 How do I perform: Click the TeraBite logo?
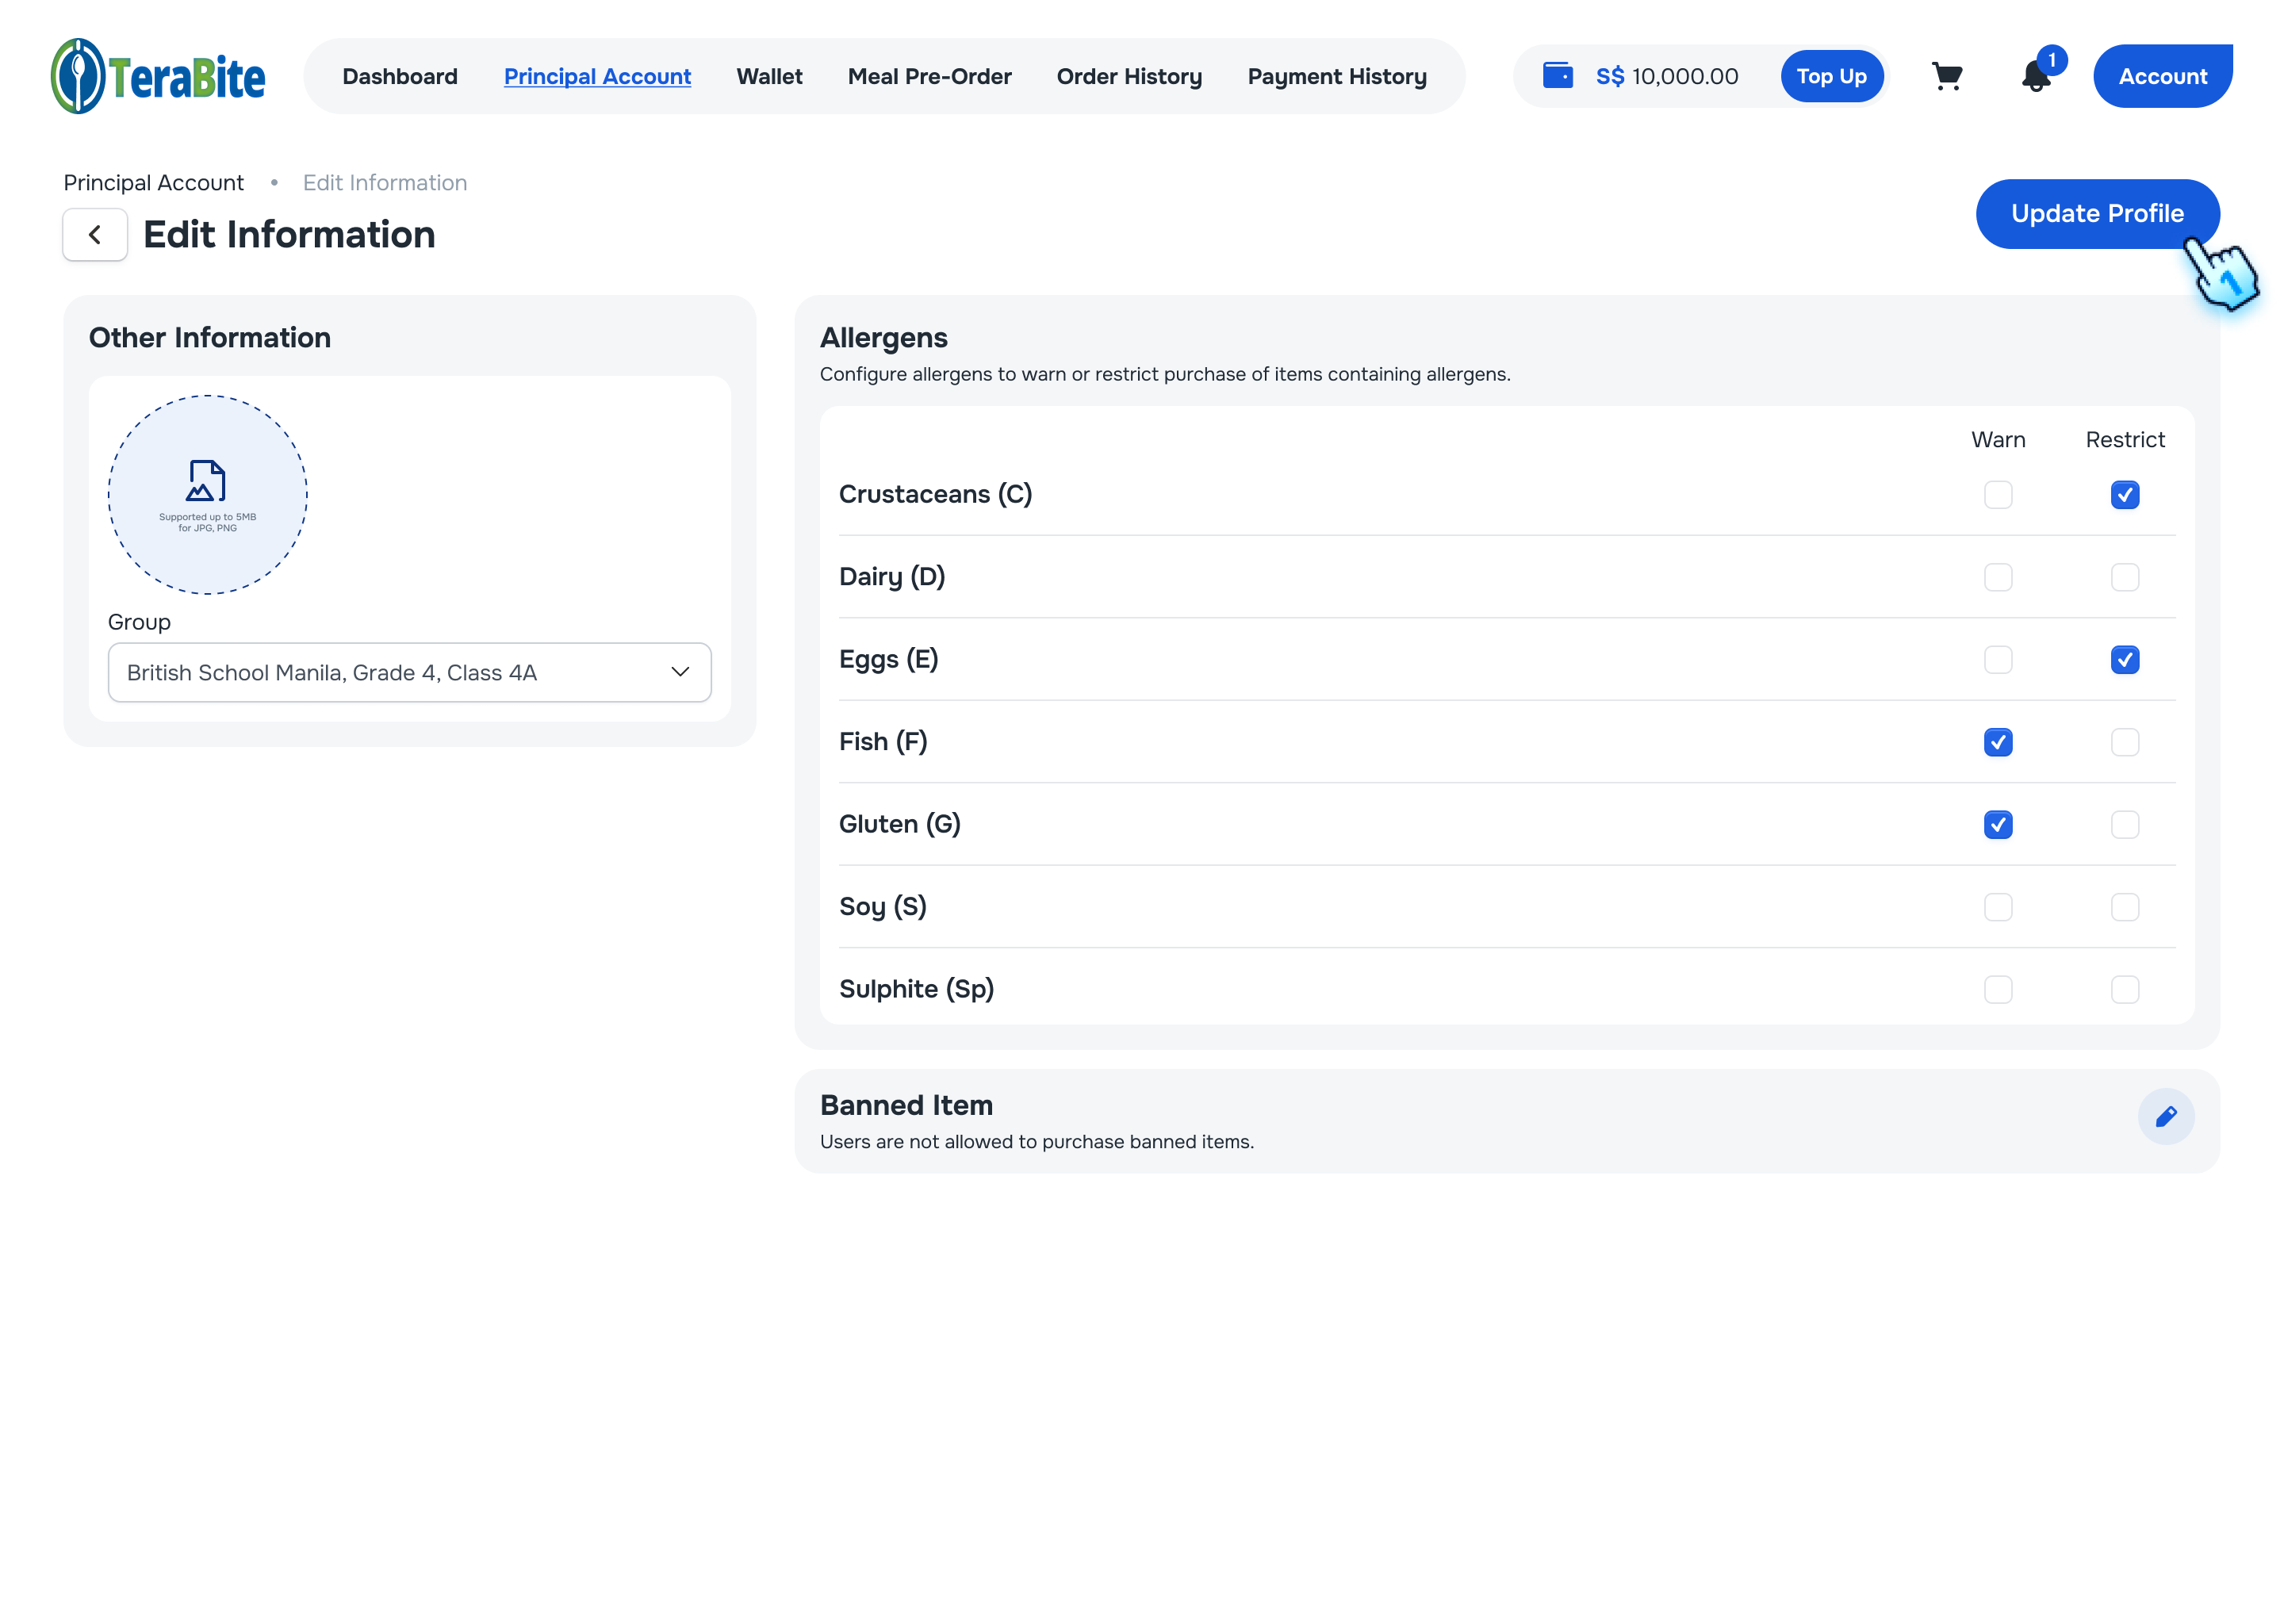pos(158,76)
